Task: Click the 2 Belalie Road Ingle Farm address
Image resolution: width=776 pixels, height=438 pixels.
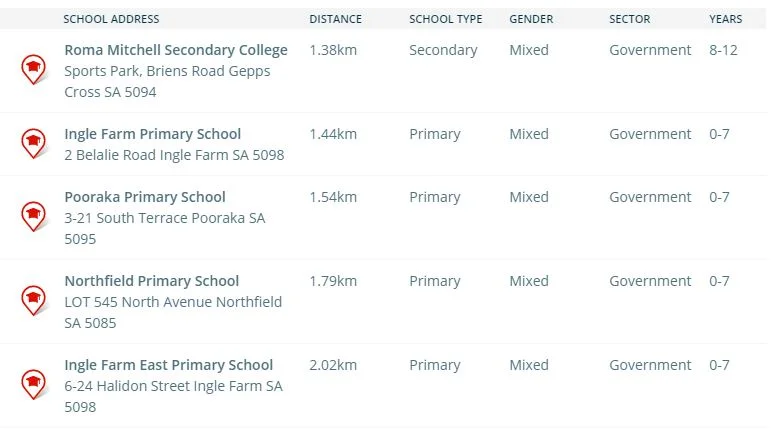Action: (x=174, y=155)
